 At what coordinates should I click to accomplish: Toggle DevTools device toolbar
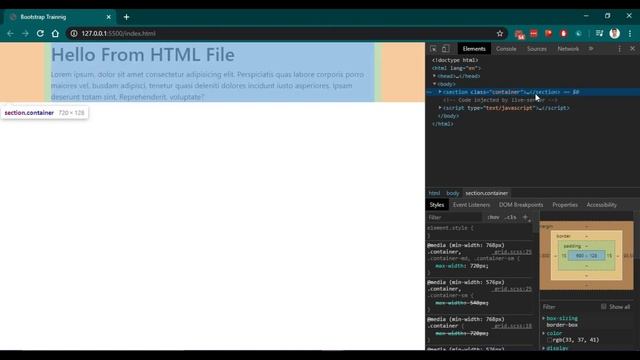(445, 49)
